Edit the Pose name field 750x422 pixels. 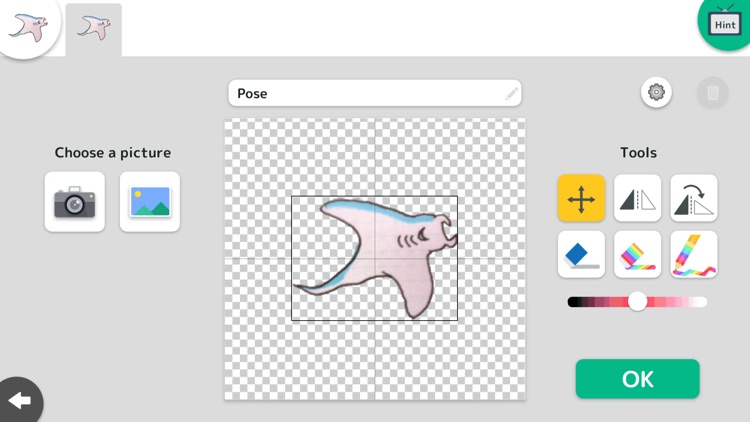(375, 93)
